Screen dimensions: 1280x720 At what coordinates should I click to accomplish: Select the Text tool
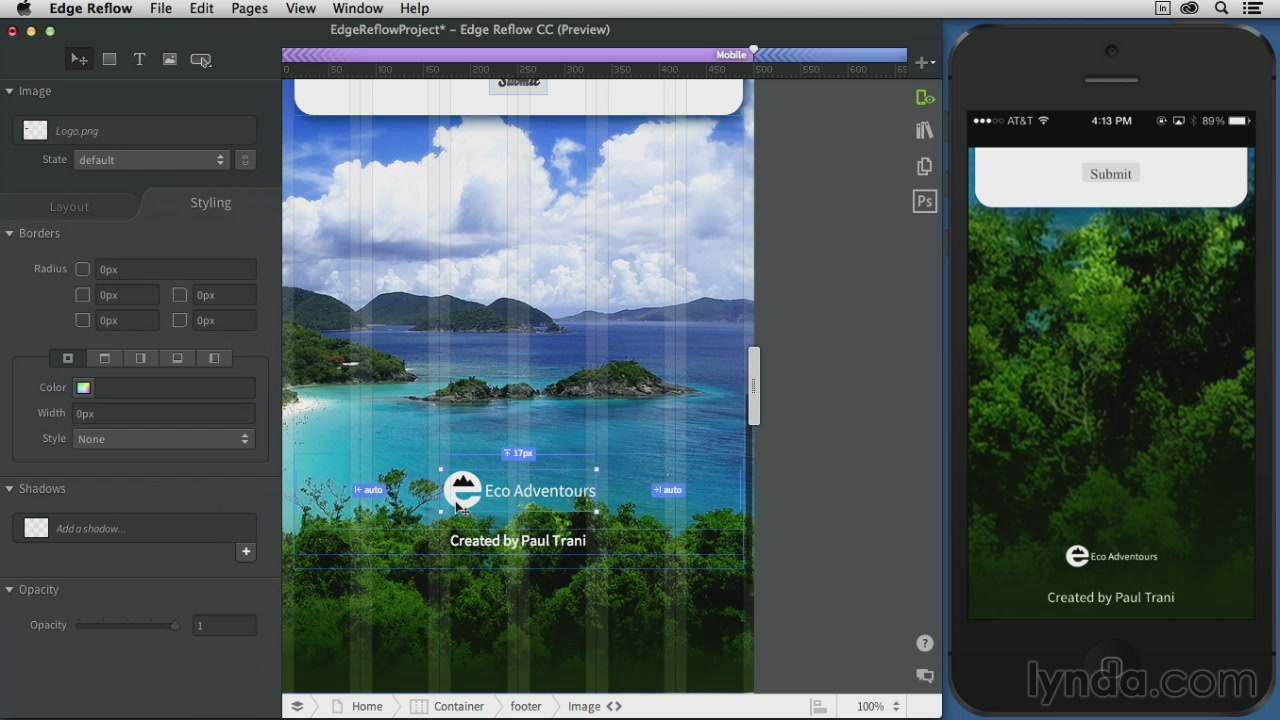pos(139,60)
